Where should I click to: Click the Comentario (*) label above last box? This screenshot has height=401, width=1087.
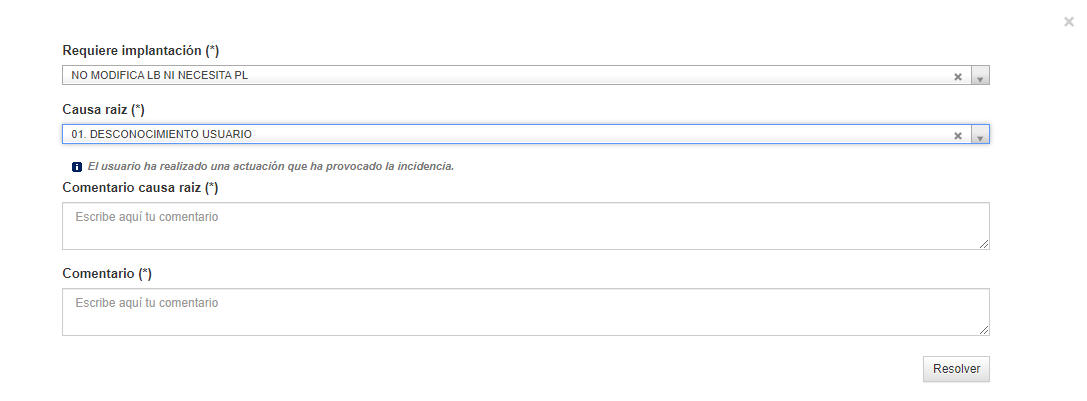click(x=107, y=273)
